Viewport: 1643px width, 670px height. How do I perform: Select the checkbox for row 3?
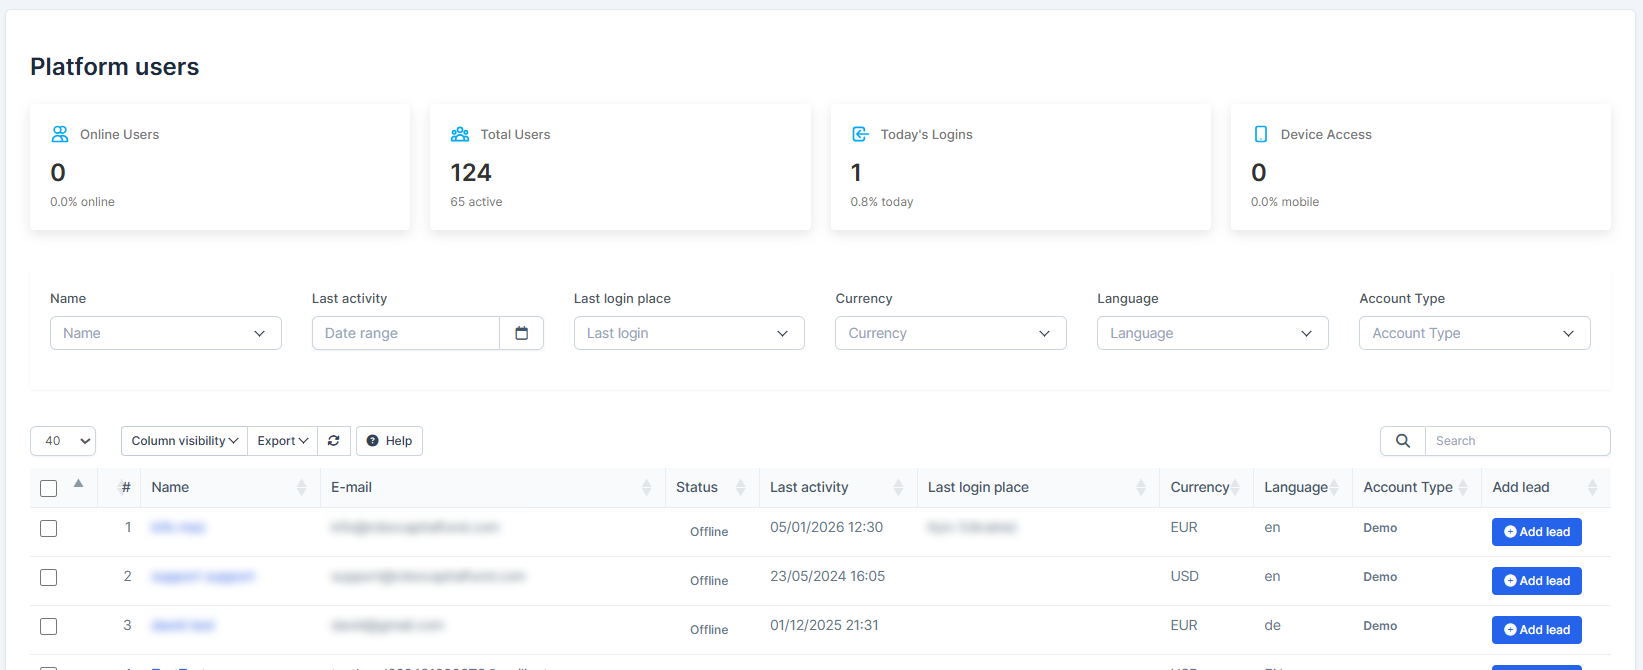[49, 626]
